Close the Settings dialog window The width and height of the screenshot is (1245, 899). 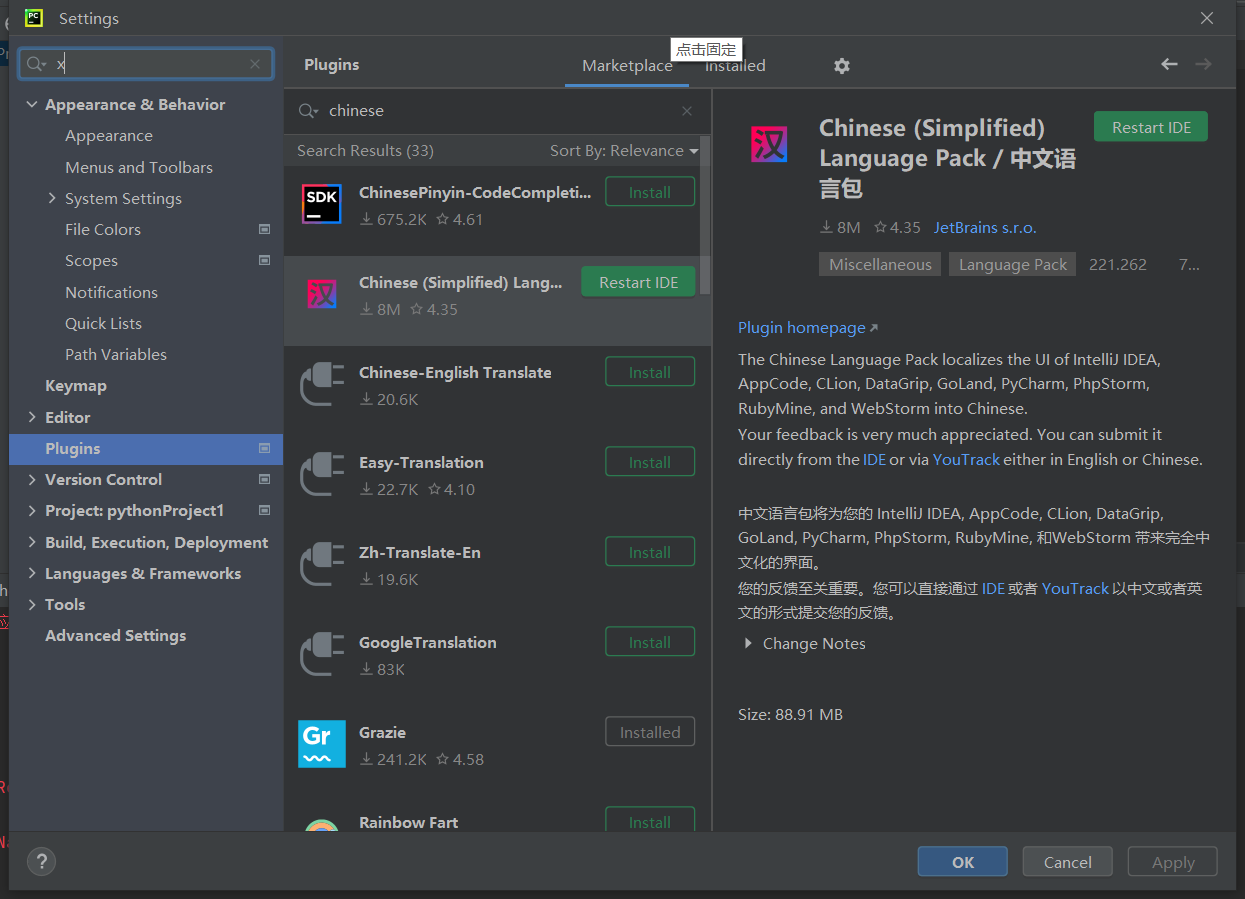click(1207, 18)
